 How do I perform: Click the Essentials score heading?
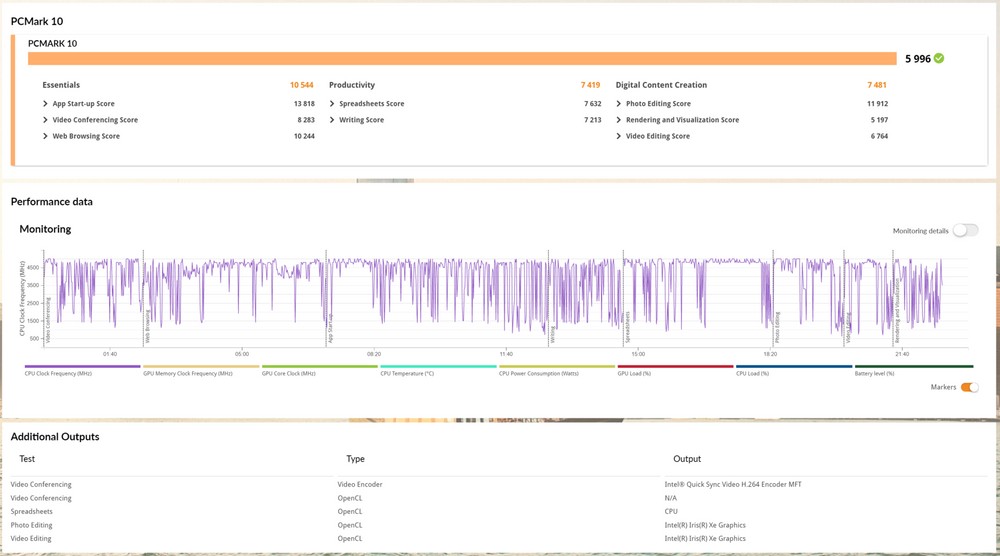(x=61, y=85)
